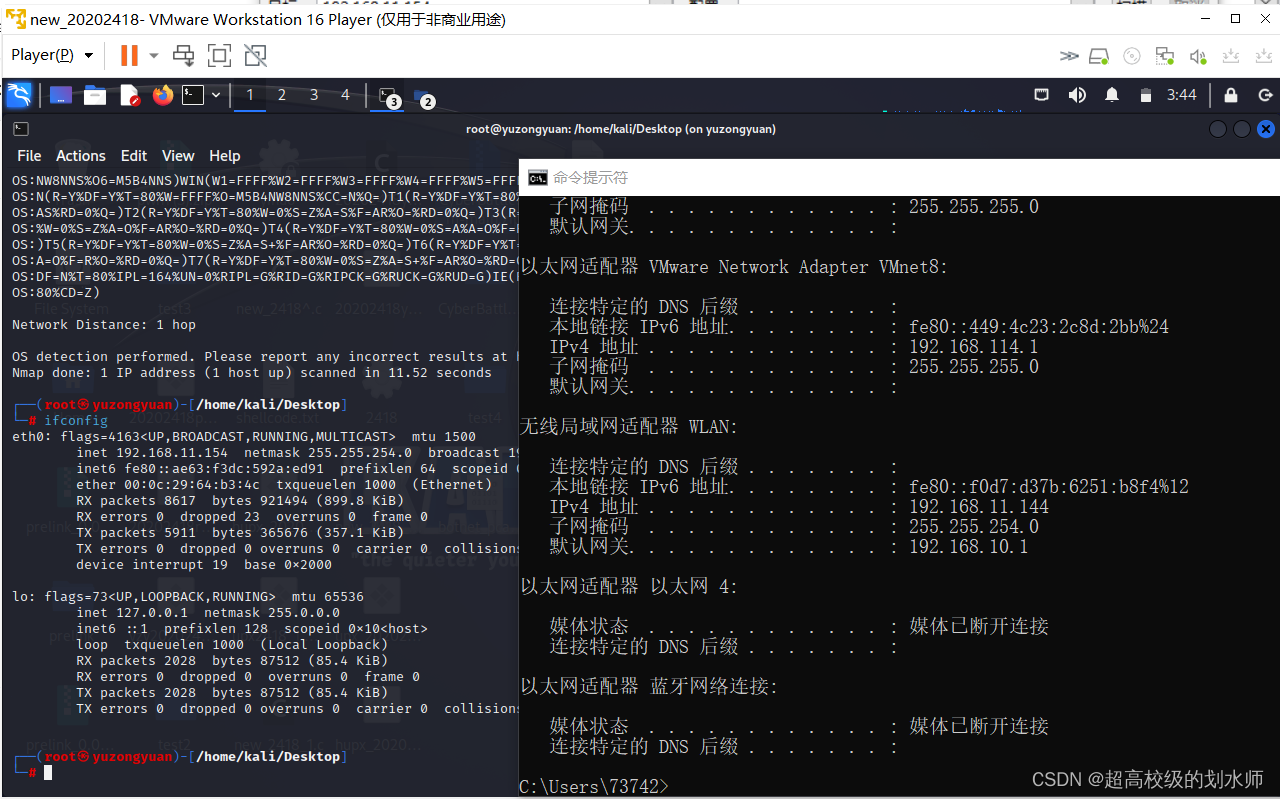Click the 3:44 clock in Kali panel
Image resolution: width=1280 pixels, height=799 pixels.
pyautogui.click(x=1182, y=95)
